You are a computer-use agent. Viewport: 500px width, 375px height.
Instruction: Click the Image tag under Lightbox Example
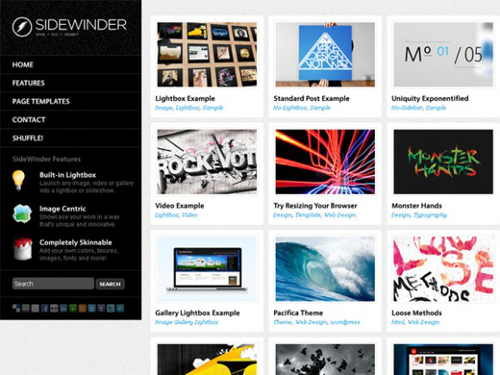(164, 108)
